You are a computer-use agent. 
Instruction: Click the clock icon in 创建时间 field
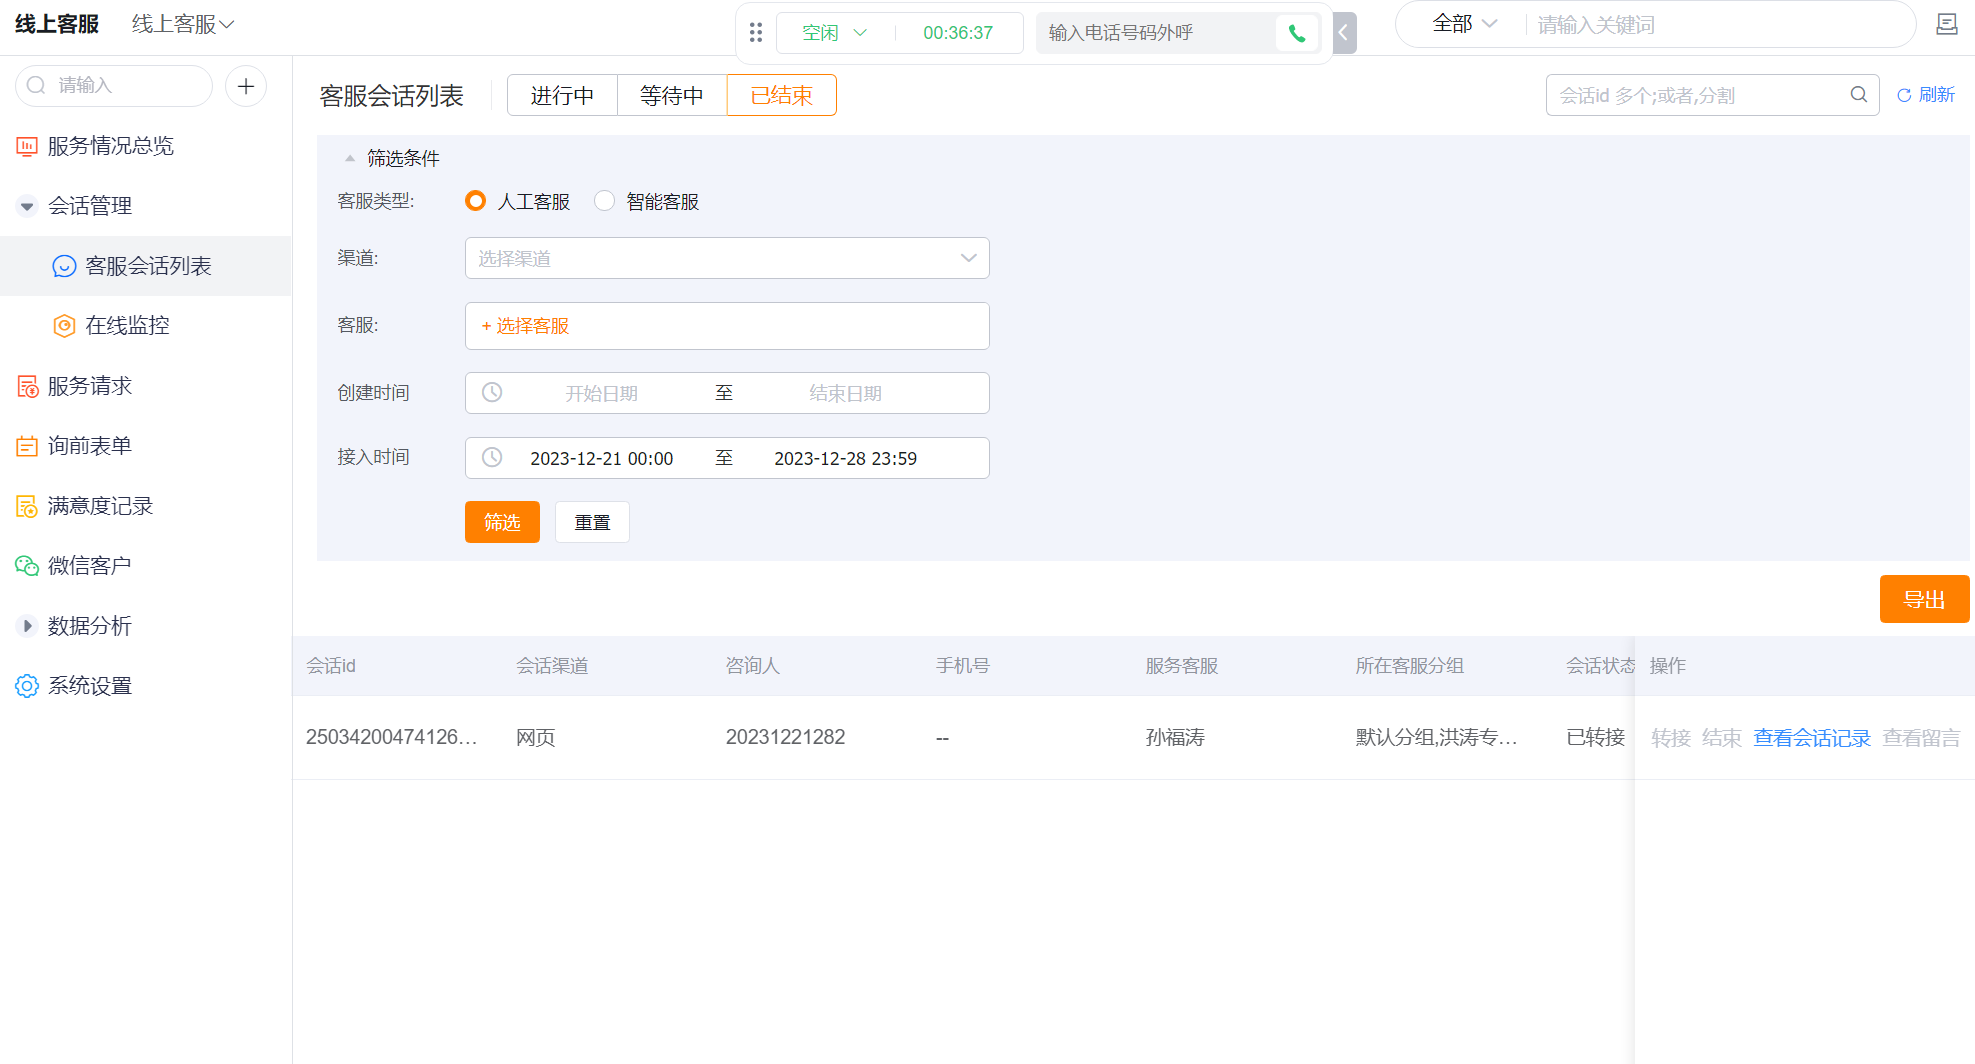pos(492,393)
